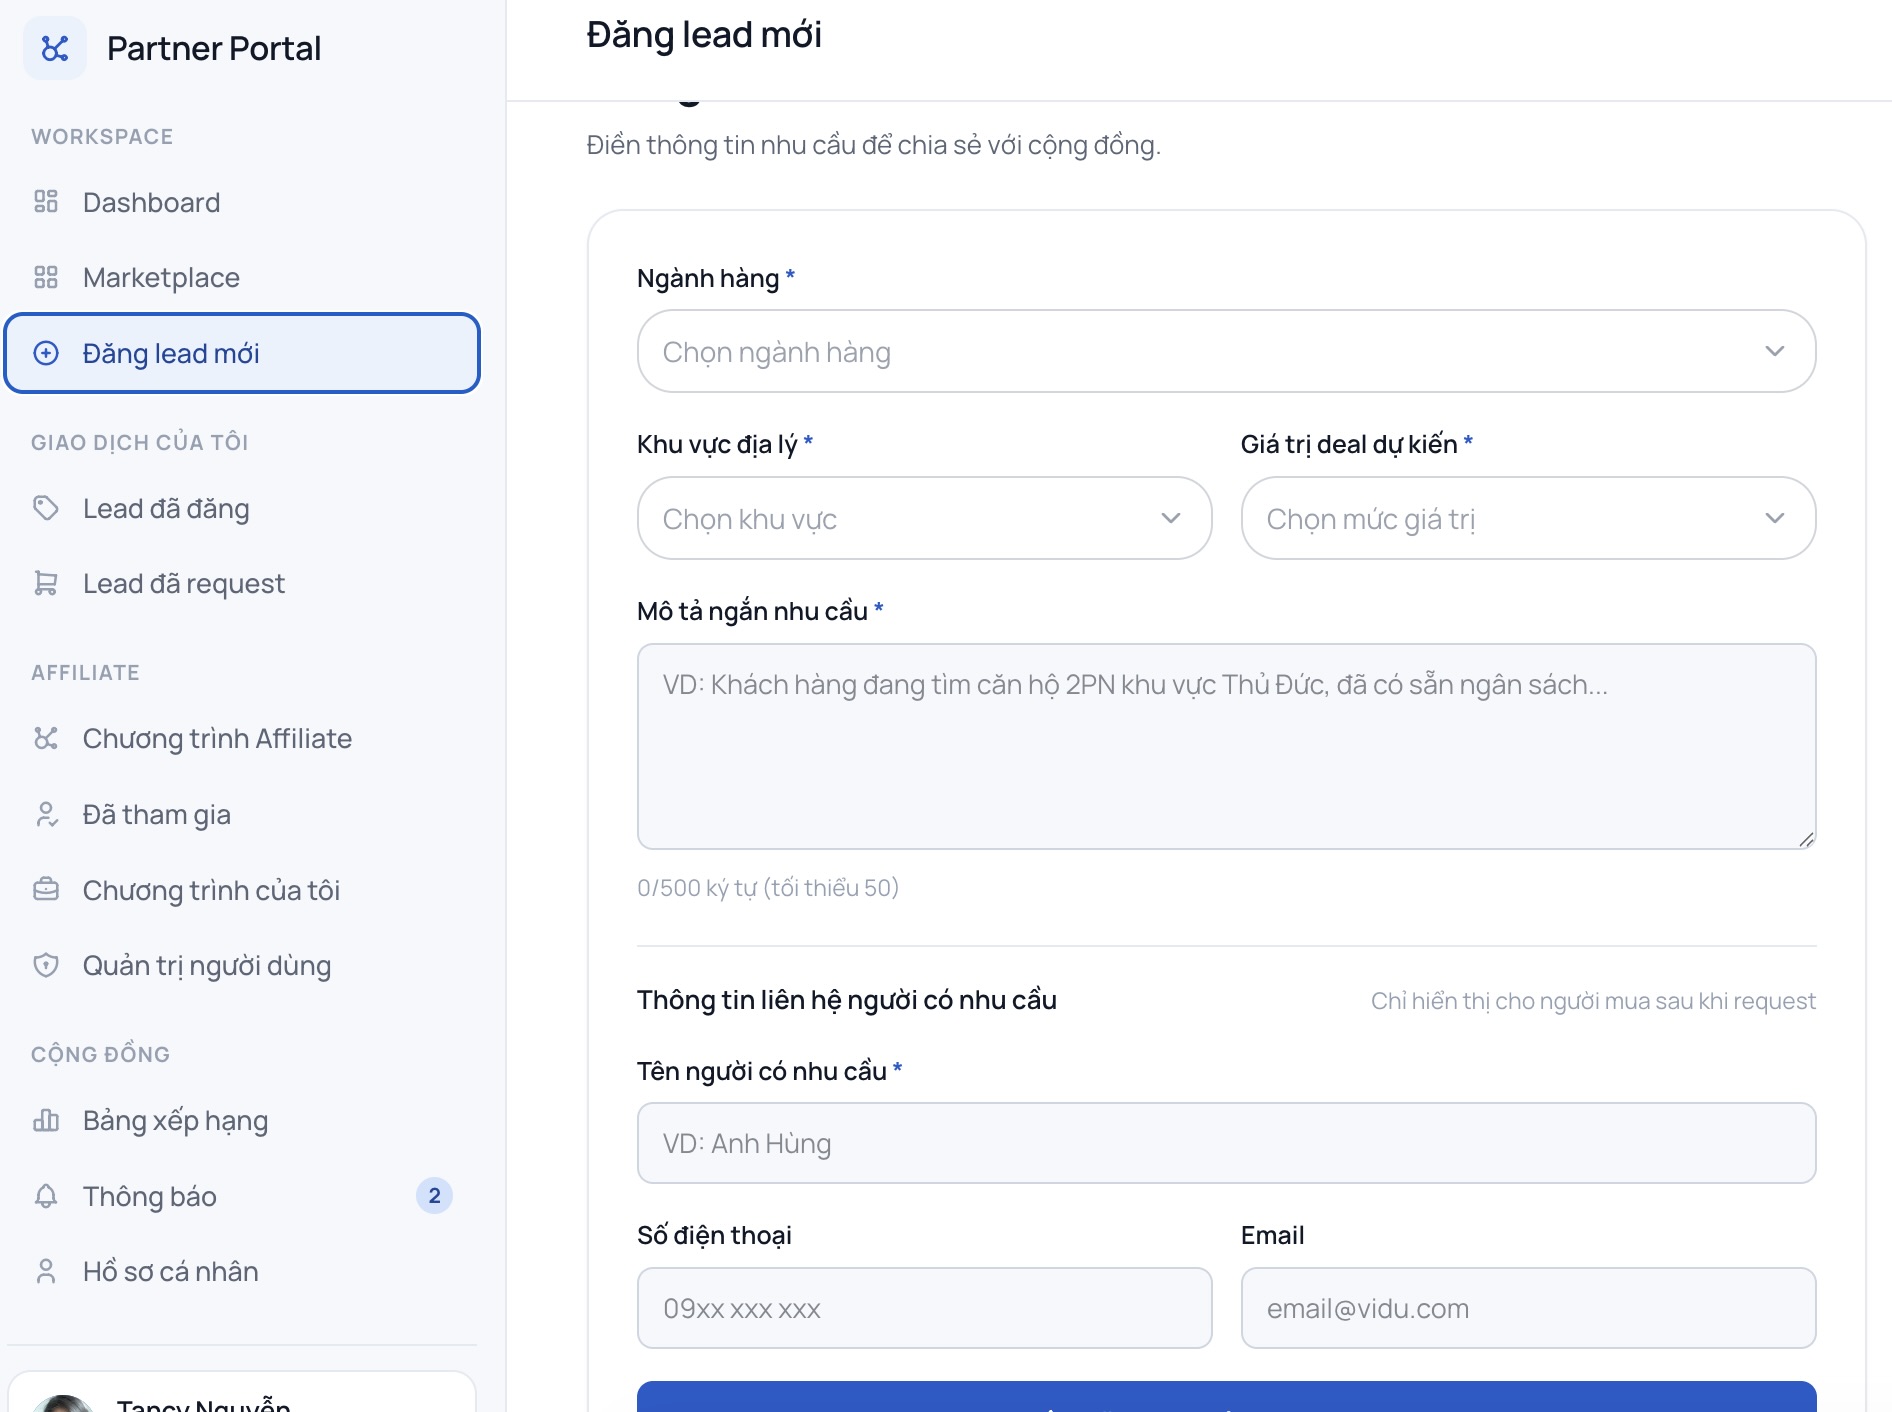Click the chevron on the Khu vực địa lý dropdown
The width and height of the screenshot is (1892, 1412).
[x=1171, y=518]
